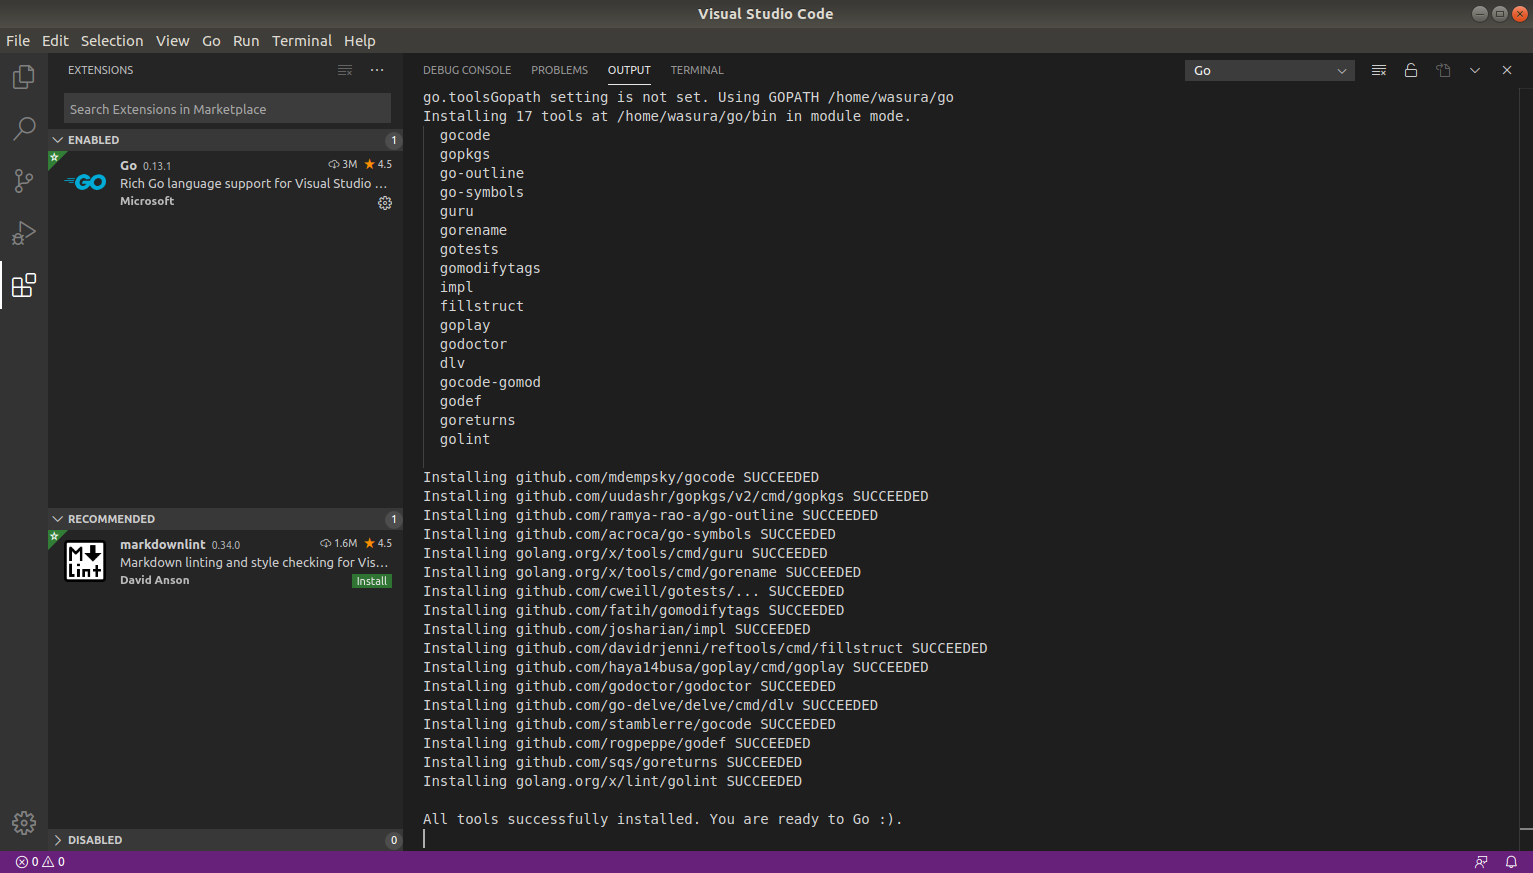Collapse the panel with chevron

click(1475, 70)
